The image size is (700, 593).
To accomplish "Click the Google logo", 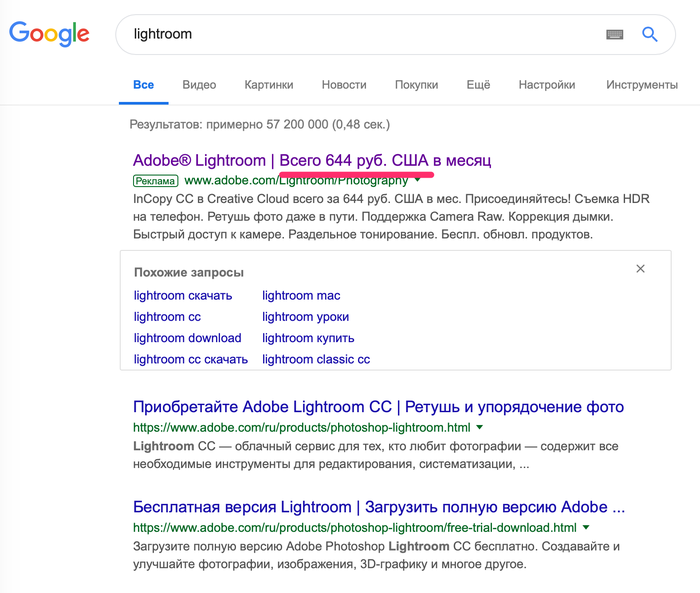I will tap(49, 33).
